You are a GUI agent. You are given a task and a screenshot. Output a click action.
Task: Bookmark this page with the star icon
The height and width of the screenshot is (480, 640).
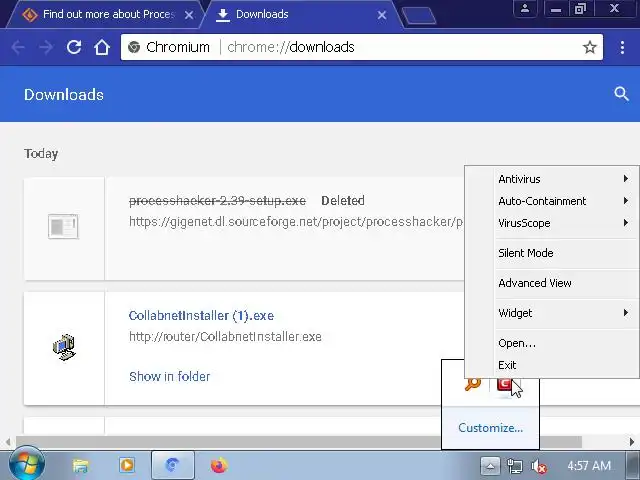(x=589, y=47)
